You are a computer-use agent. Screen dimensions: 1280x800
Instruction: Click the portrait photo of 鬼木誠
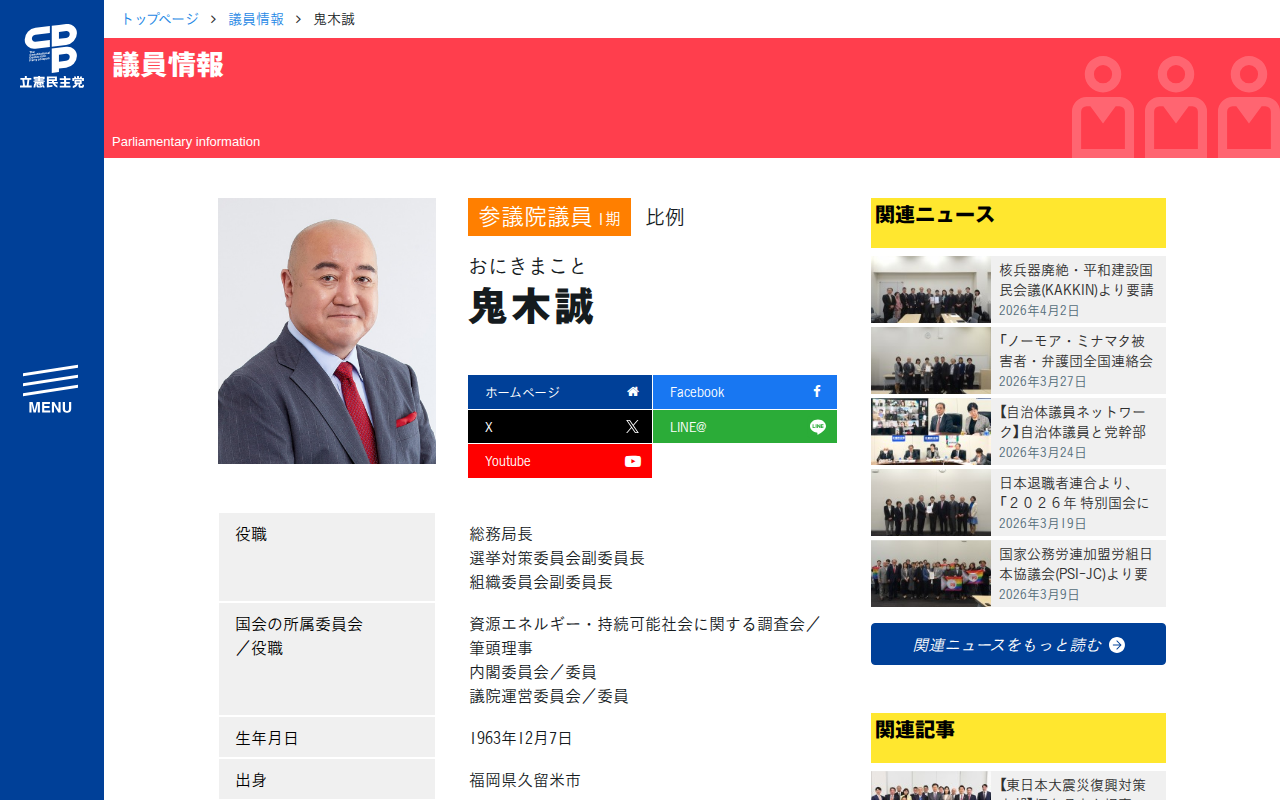pos(327,331)
